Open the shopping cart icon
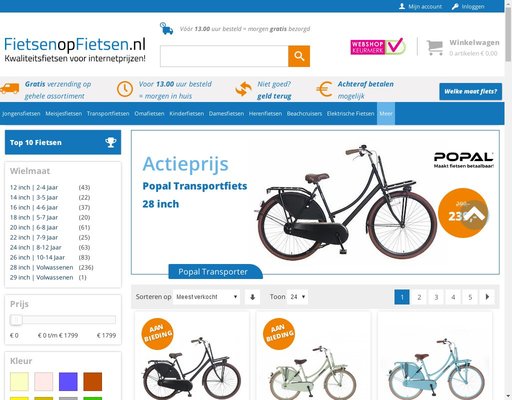The height and width of the screenshot is (400, 512). (x=435, y=47)
